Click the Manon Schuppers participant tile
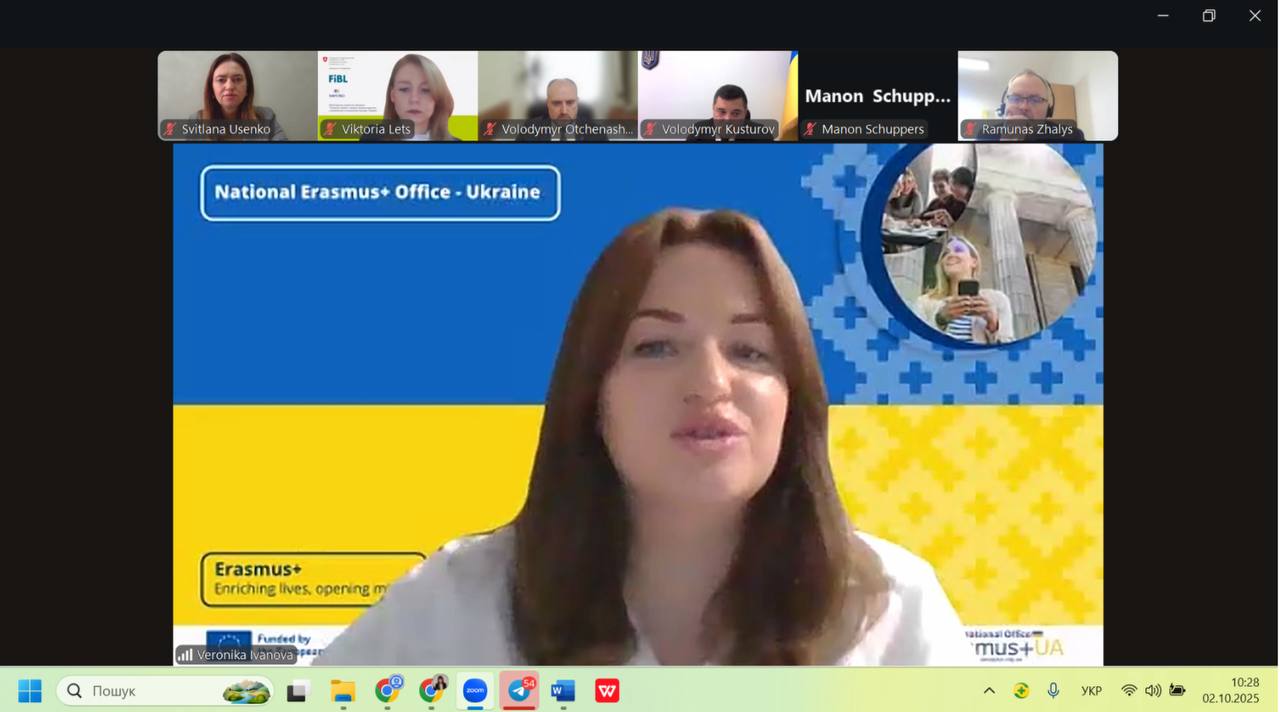 point(877,95)
